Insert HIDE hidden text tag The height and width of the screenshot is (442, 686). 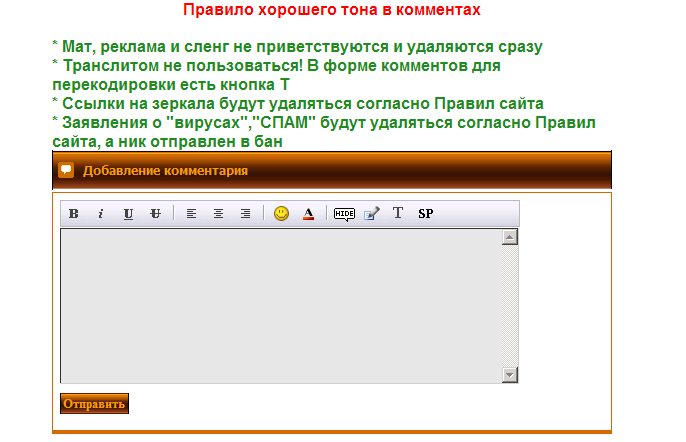[x=344, y=214]
